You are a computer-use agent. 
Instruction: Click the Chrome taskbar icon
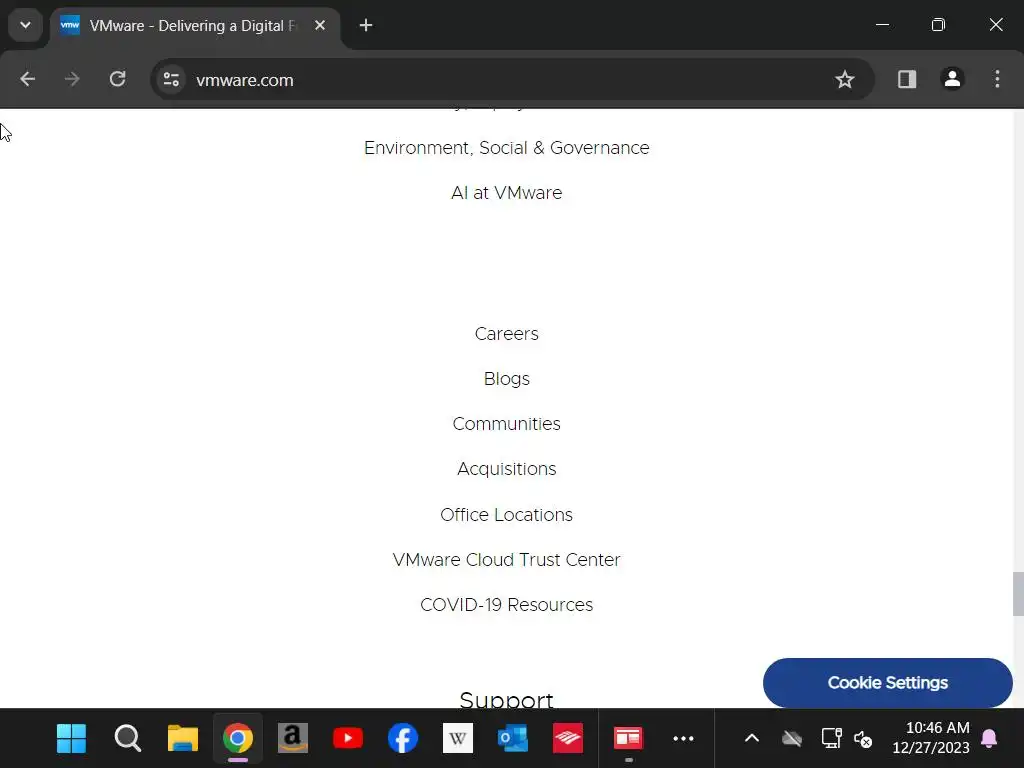pyautogui.click(x=238, y=739)
